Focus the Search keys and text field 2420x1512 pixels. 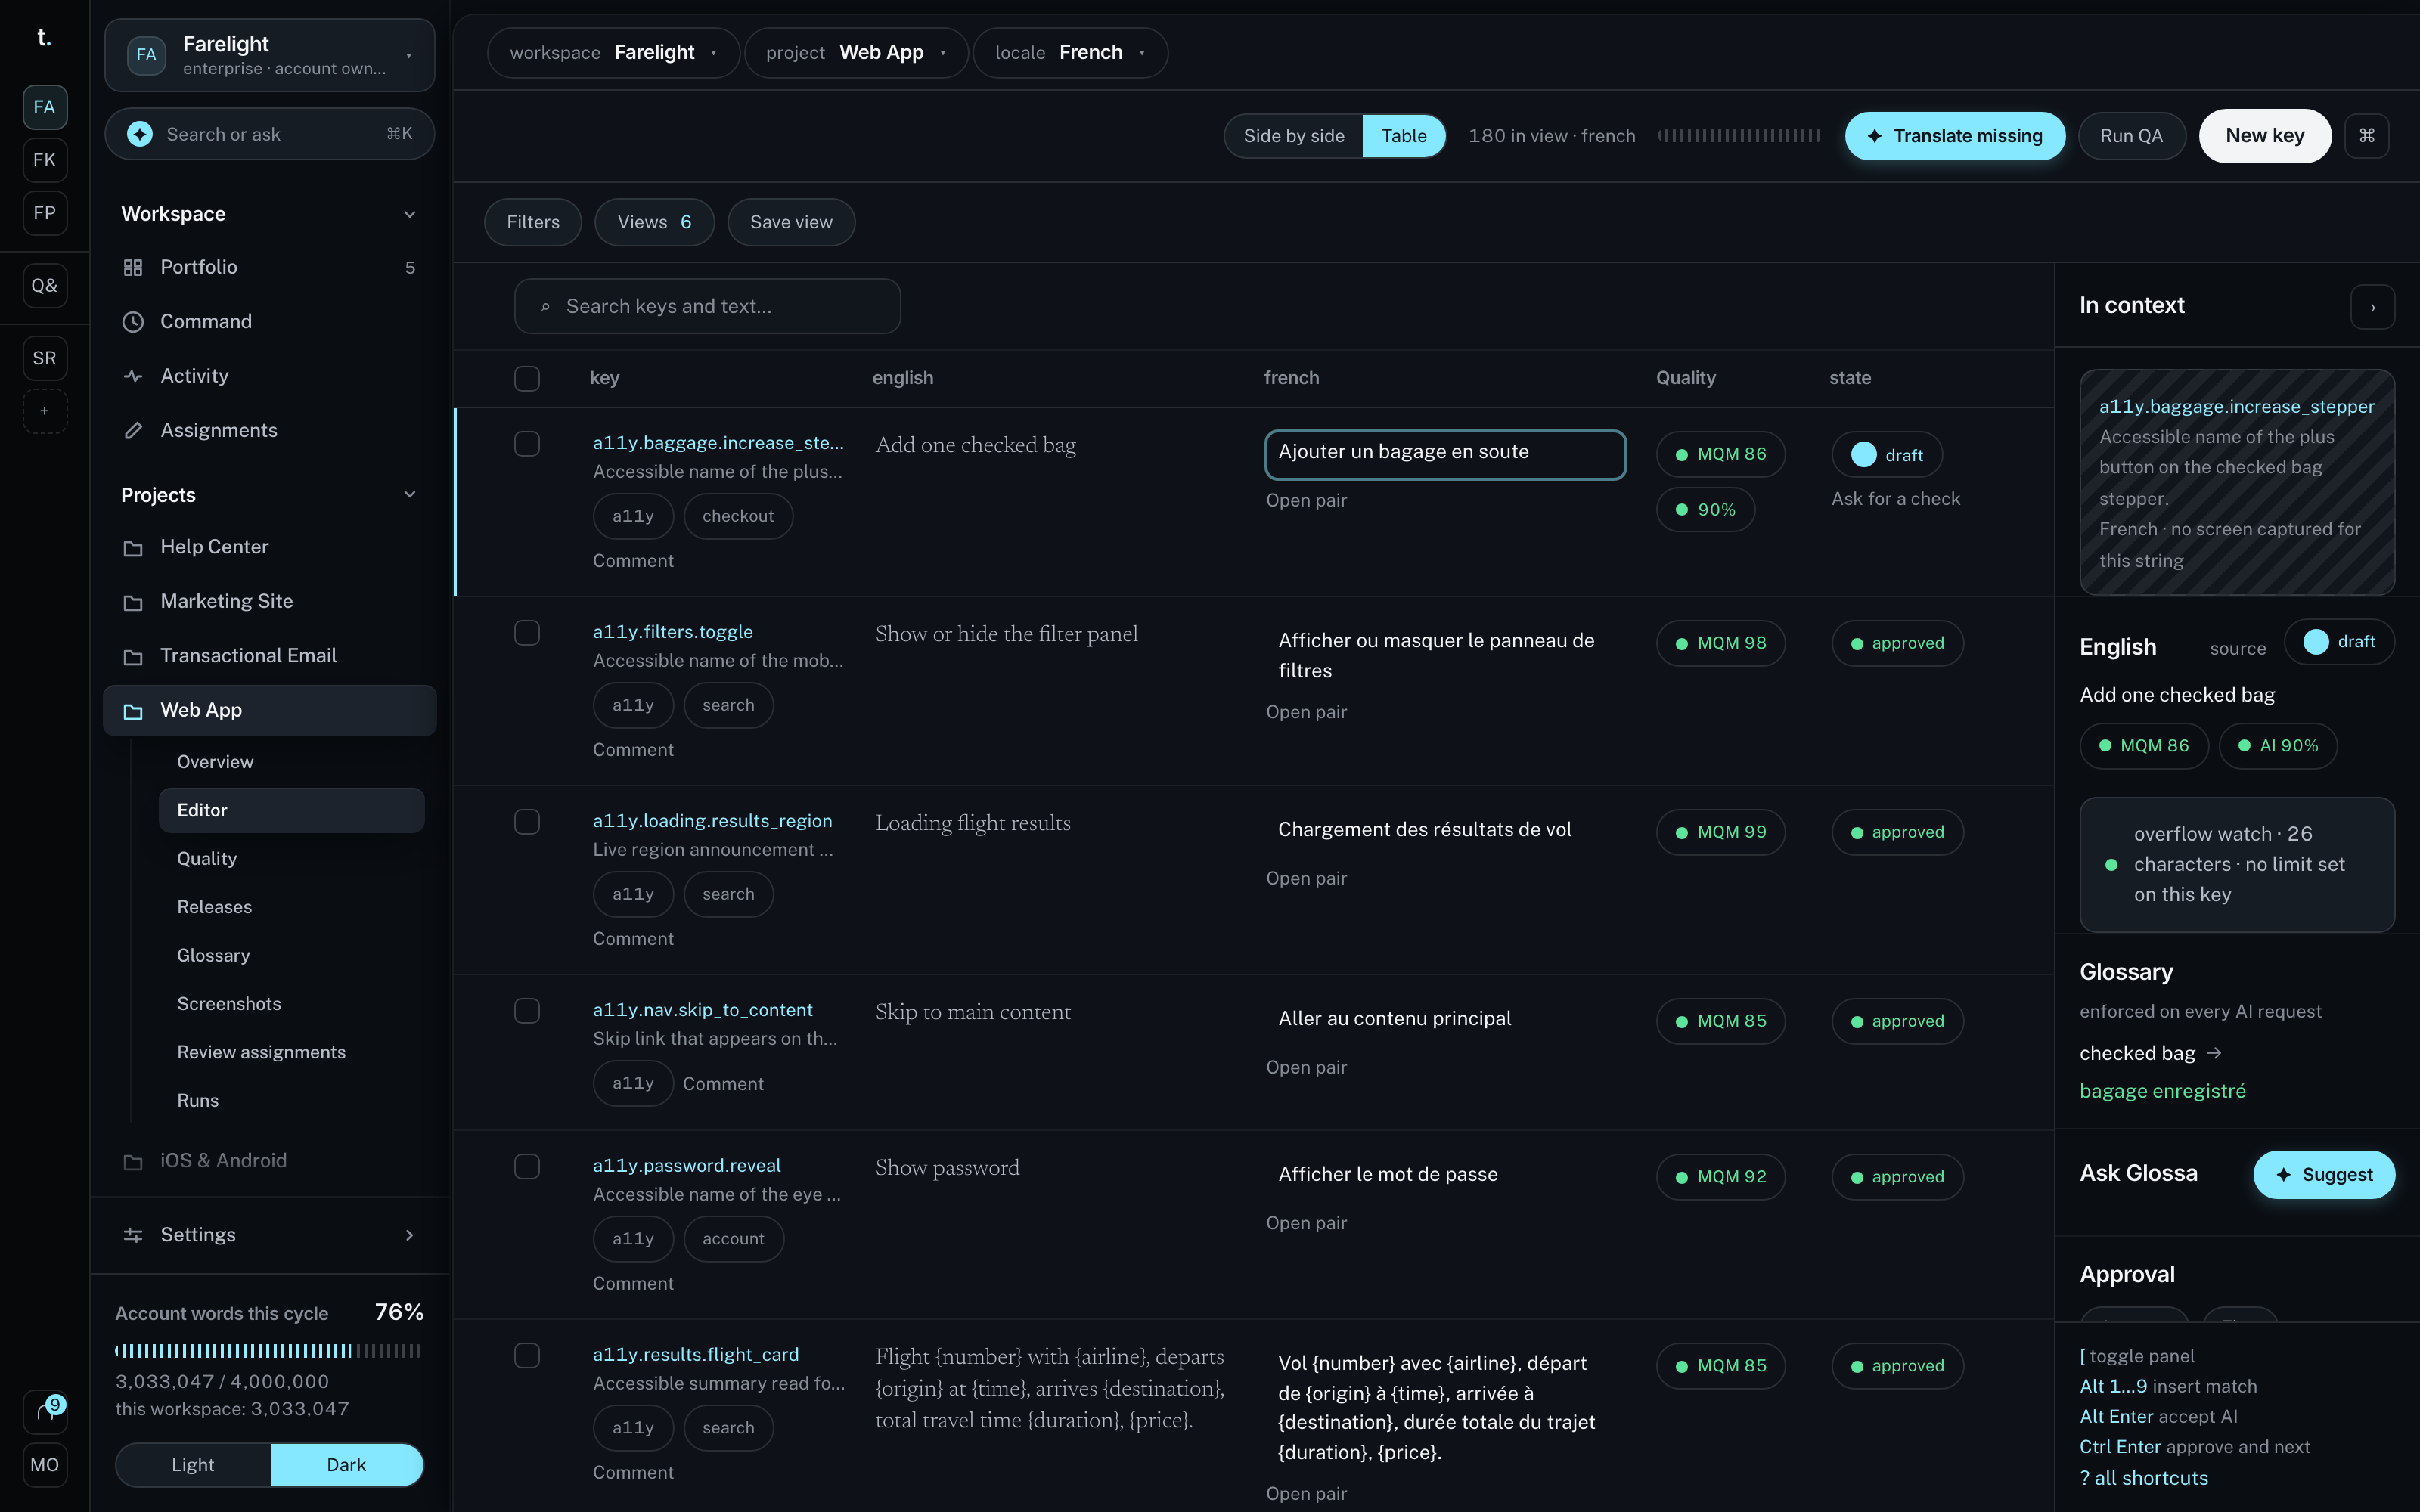[x=707, y=307]
